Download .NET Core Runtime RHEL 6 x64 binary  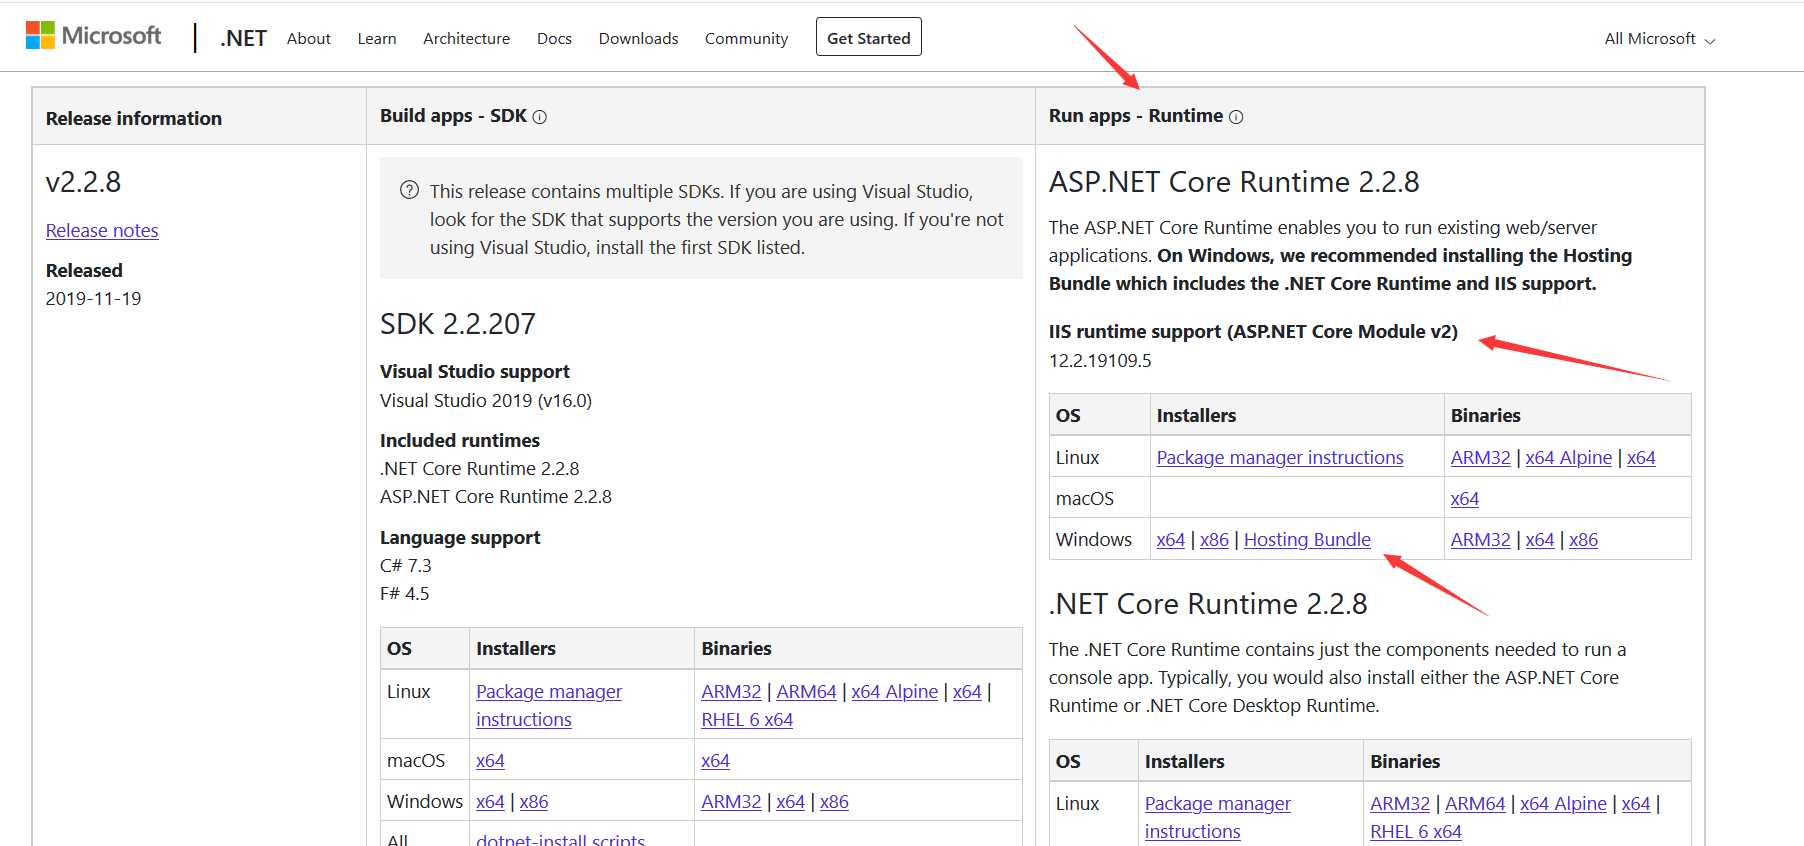coord(1416,831)
